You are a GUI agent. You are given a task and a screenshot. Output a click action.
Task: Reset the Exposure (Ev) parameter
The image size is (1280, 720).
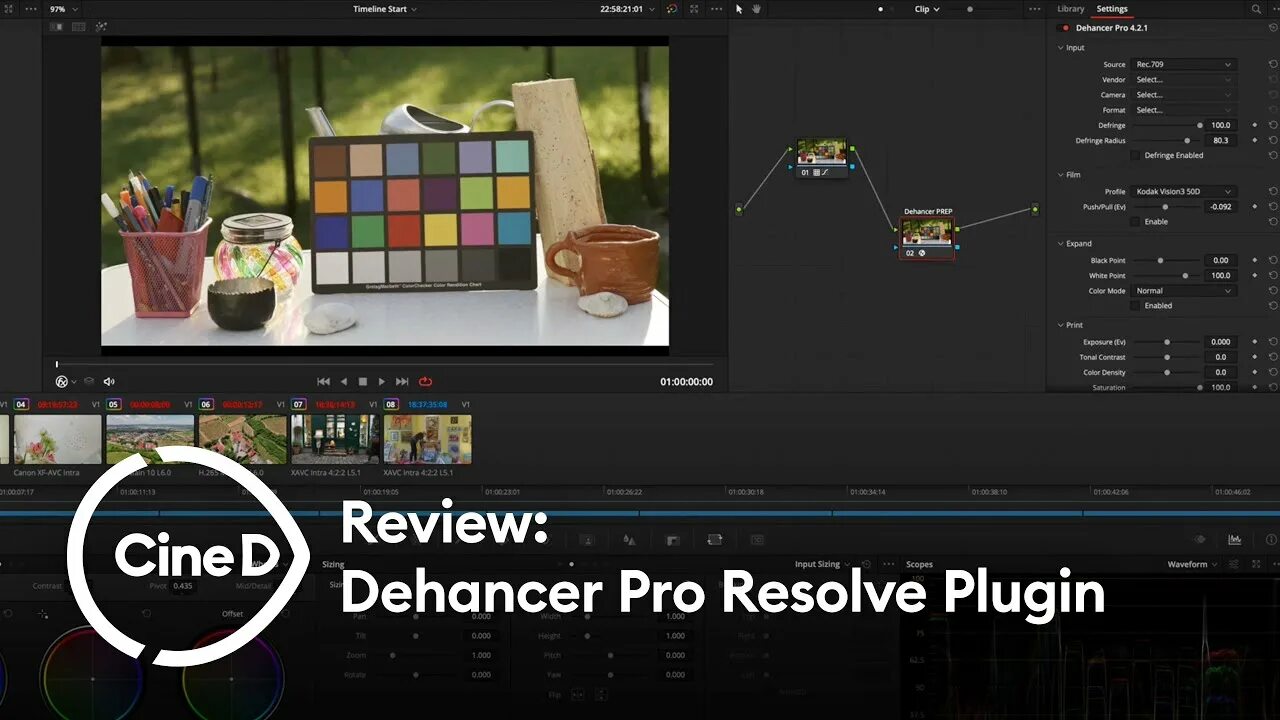point(1273,341)
